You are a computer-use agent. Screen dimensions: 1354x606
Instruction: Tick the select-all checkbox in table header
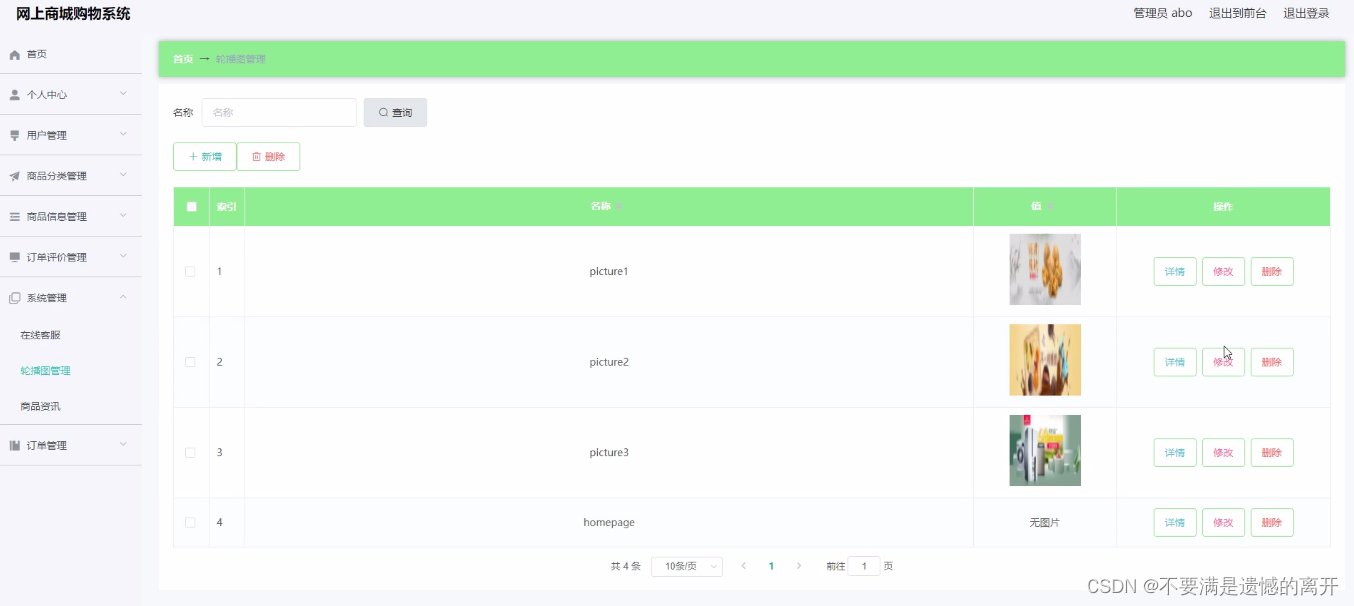pyautogui.click(x=191, y=207)
